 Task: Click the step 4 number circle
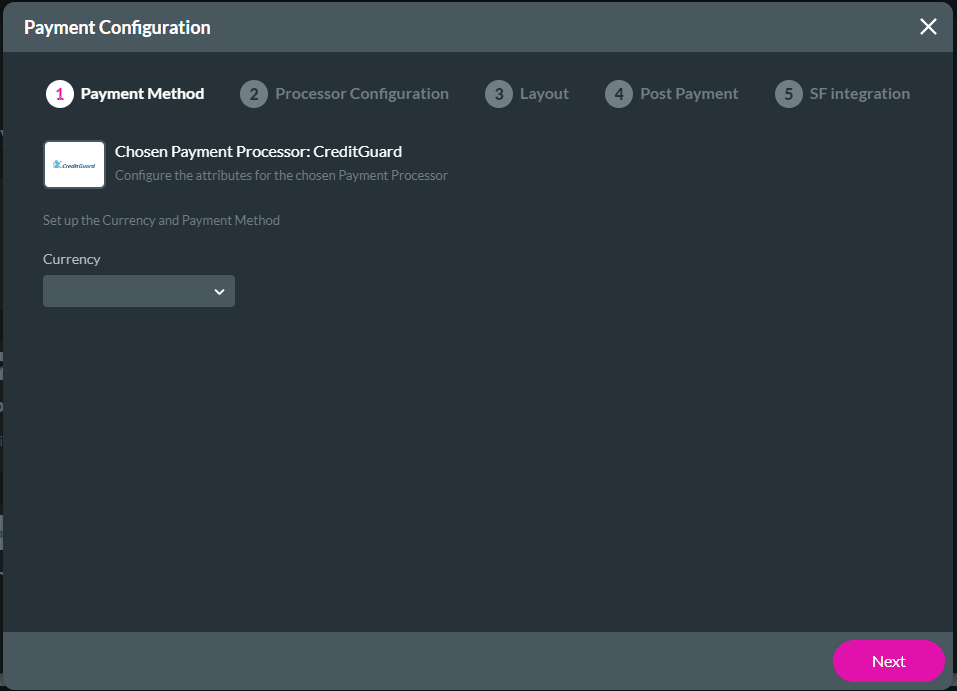(x=619, y=94)
